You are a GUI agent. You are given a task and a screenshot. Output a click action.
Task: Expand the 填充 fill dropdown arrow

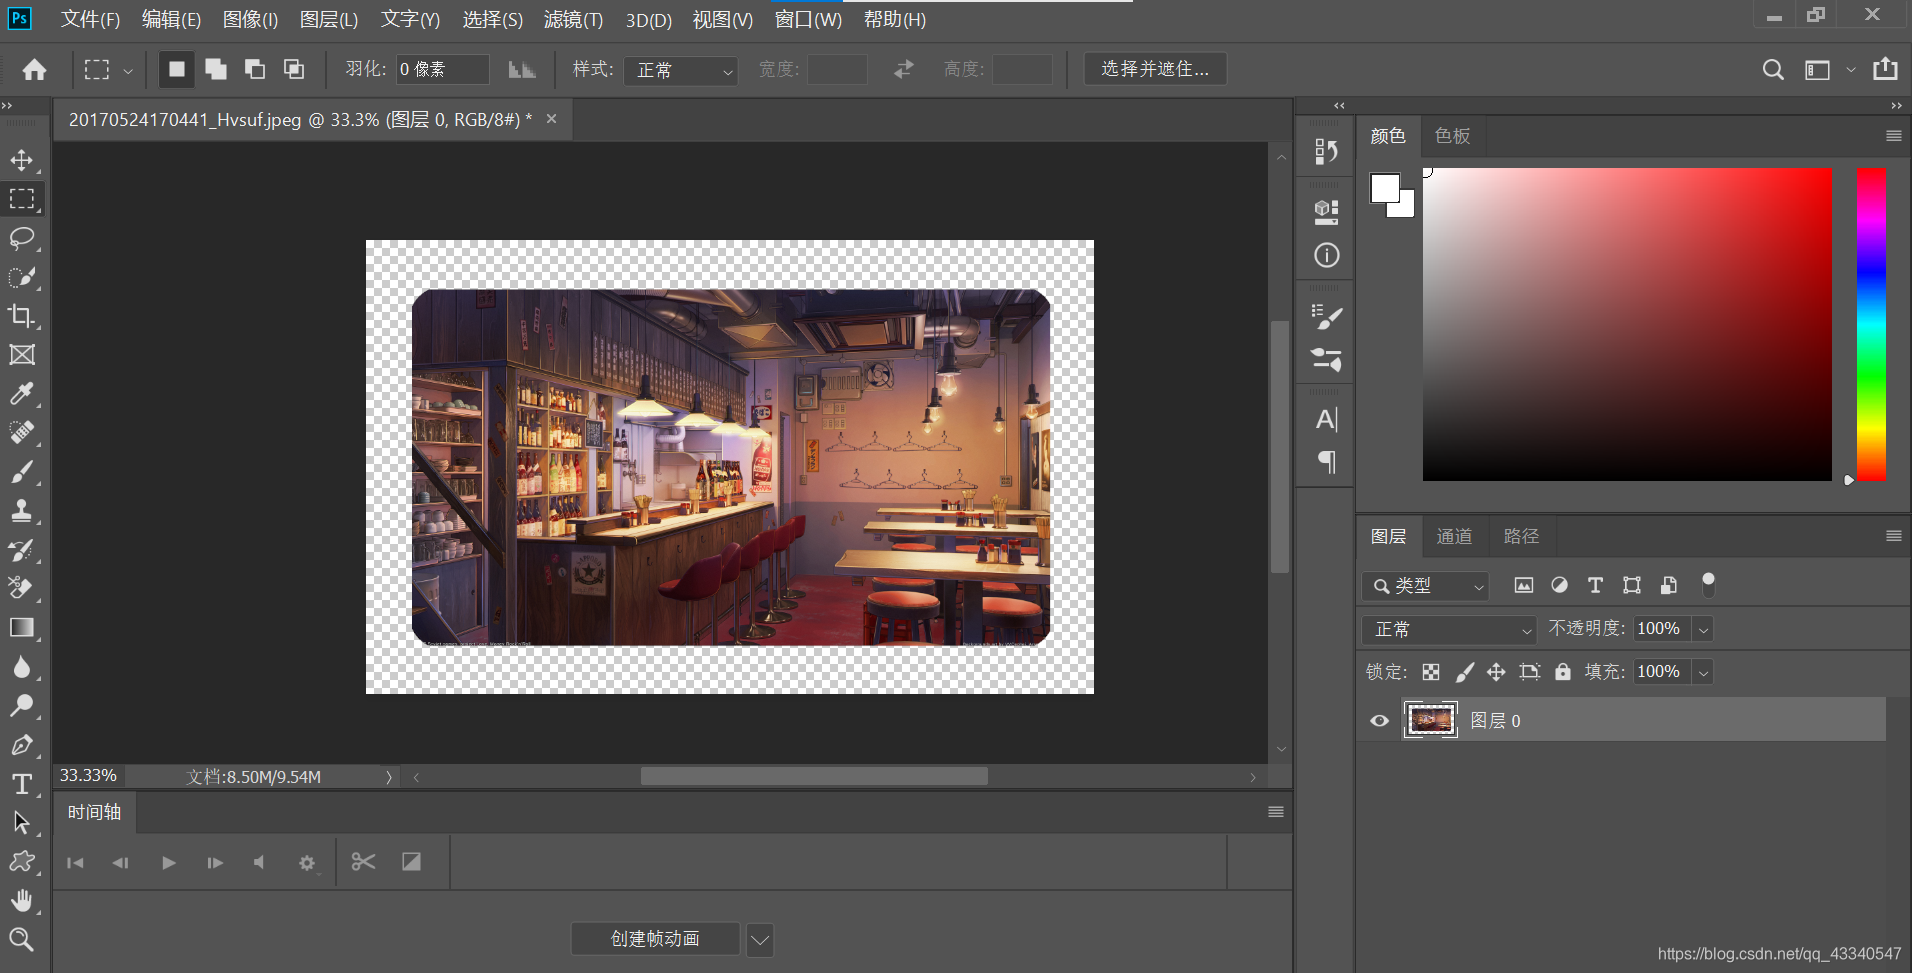pyautogui.click(x=1703, y=672)
